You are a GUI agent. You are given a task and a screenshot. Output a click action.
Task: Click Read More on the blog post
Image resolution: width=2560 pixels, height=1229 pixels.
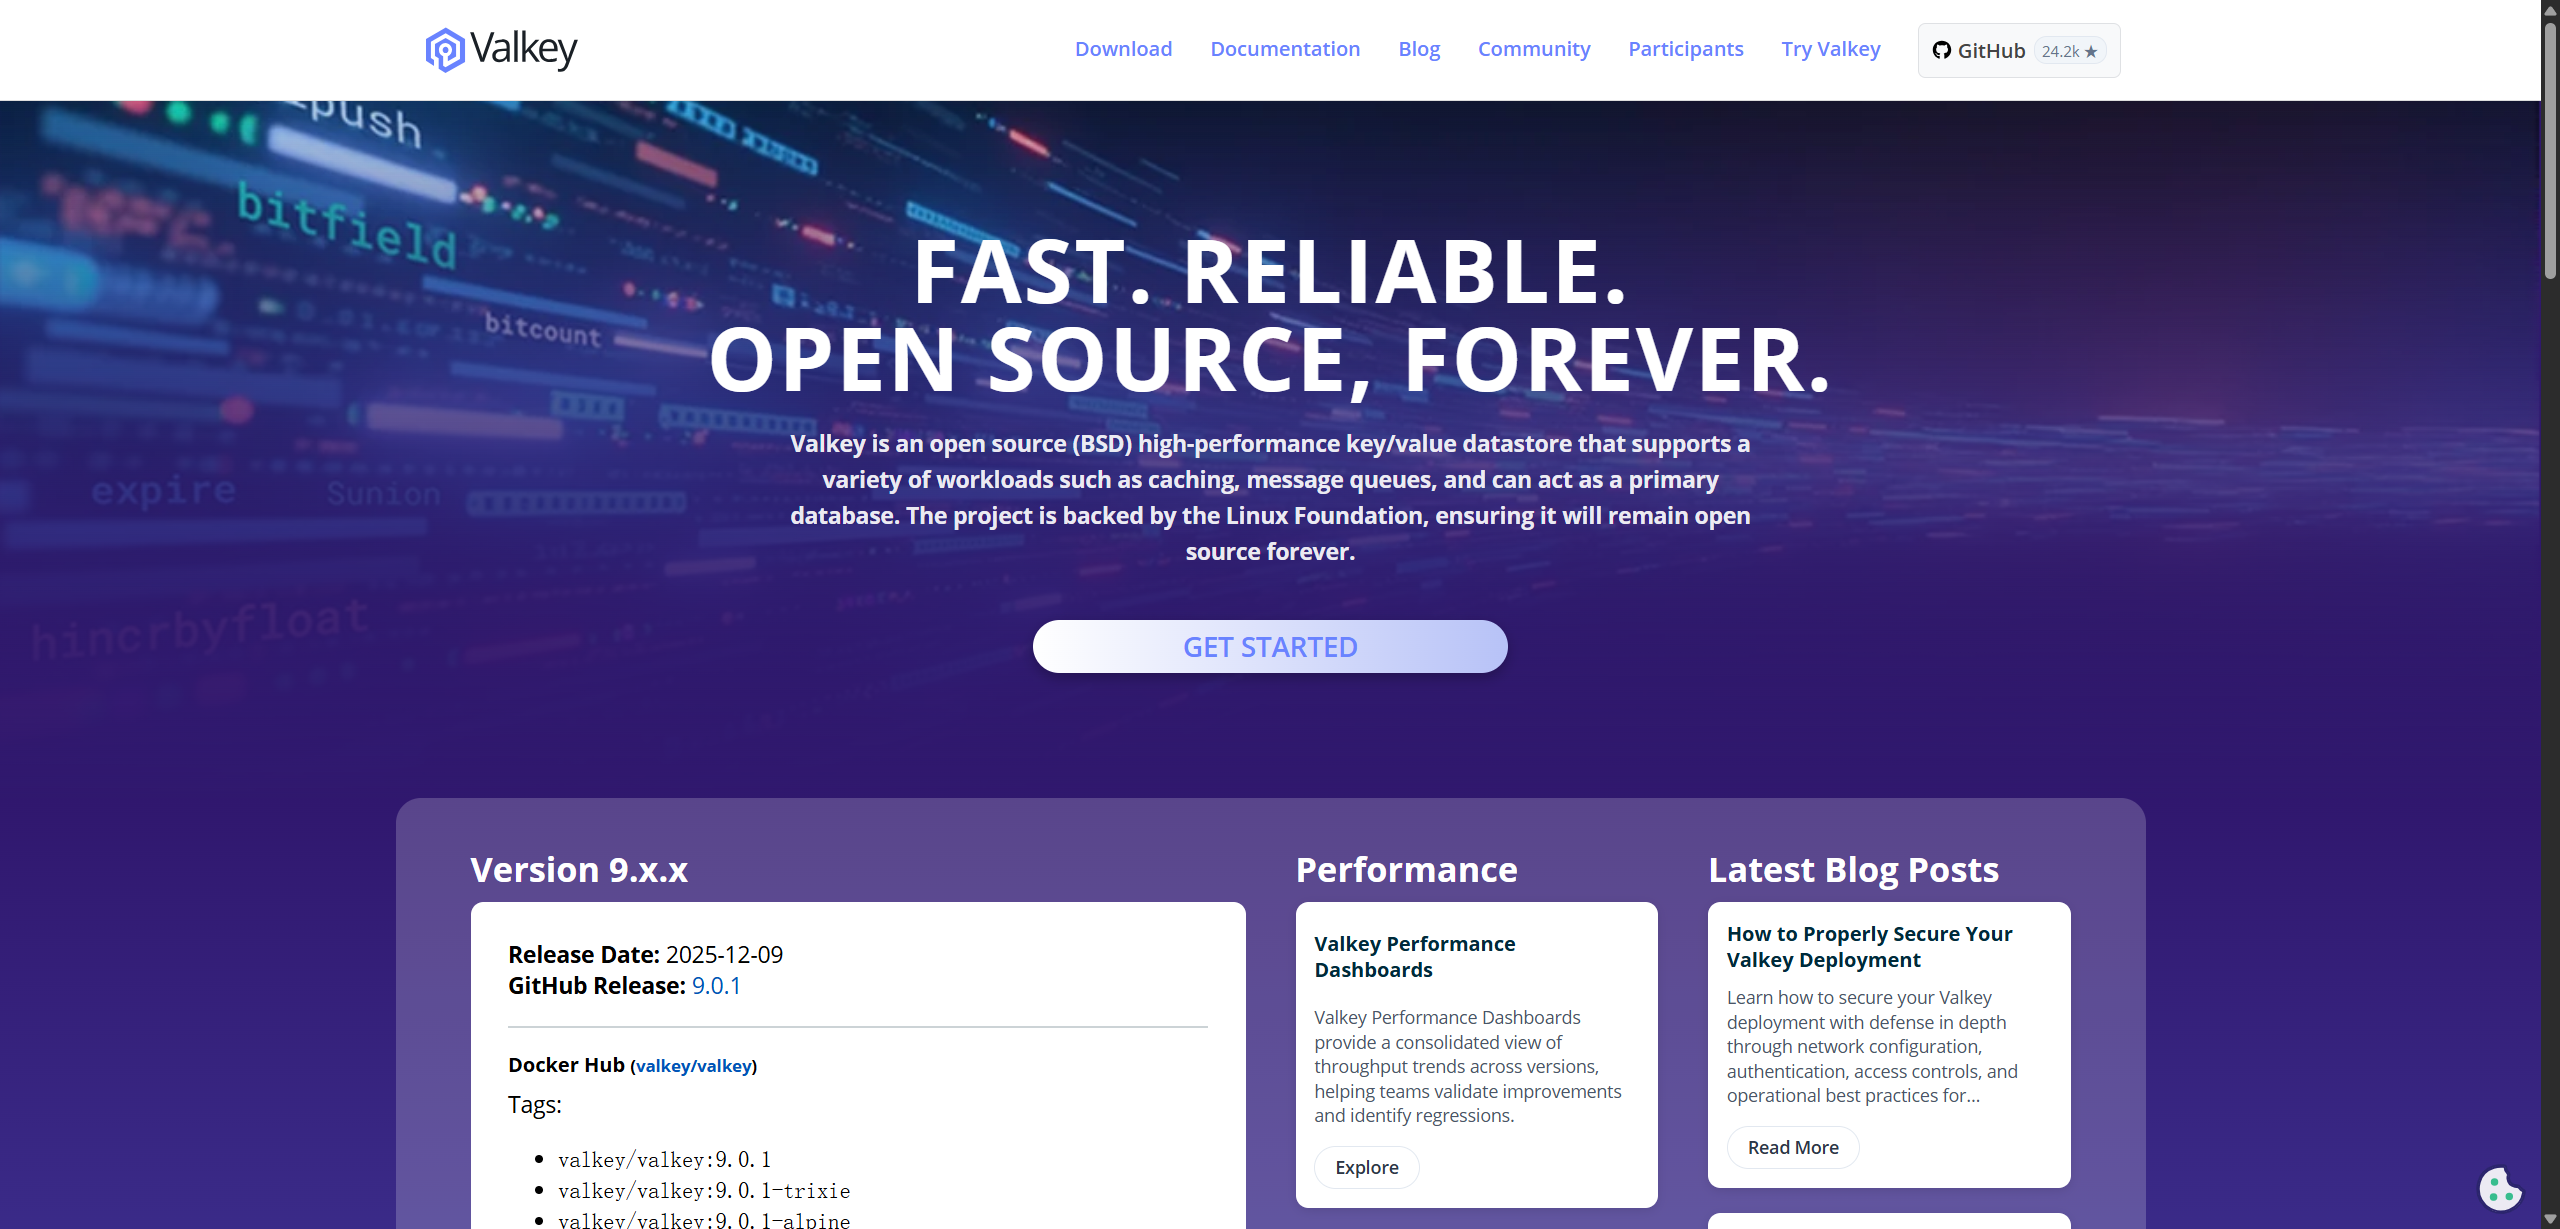click(x=1792, y=1147)
